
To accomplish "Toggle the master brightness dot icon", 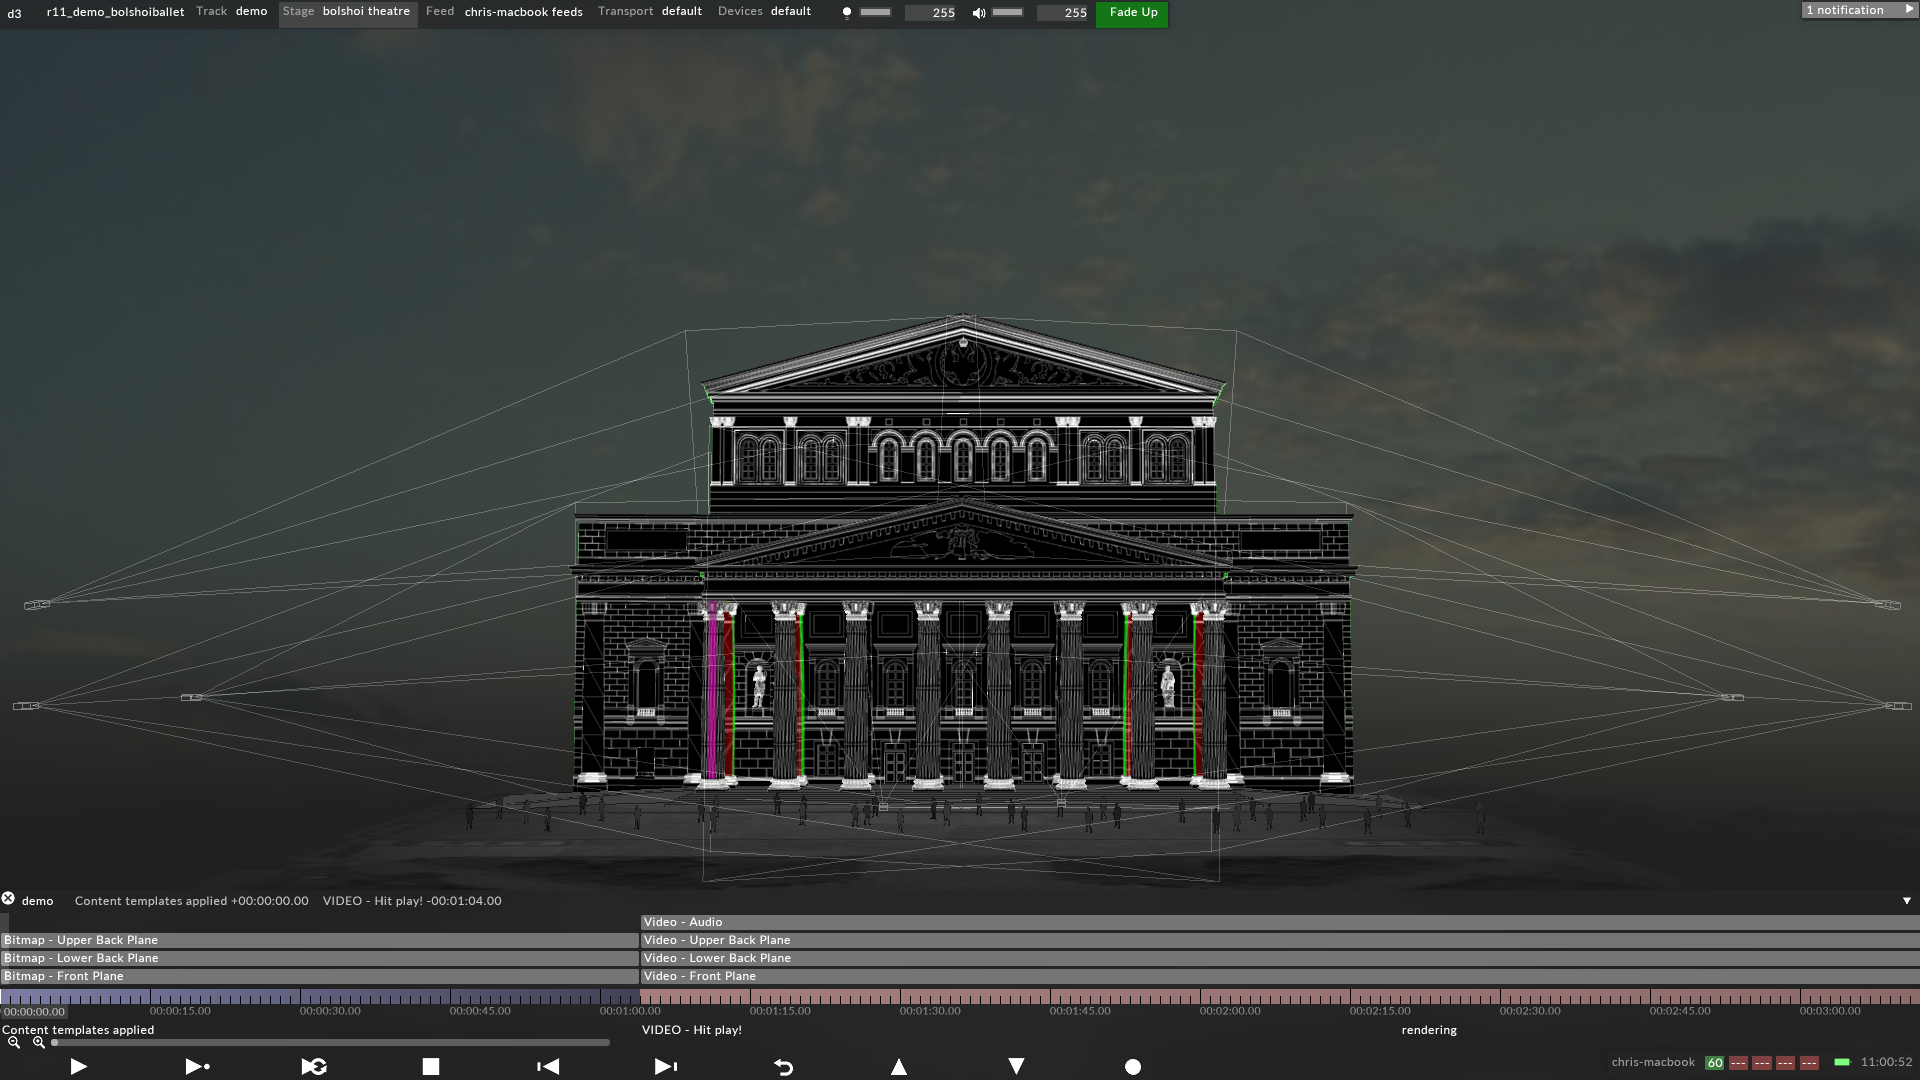I will [846, 13].
